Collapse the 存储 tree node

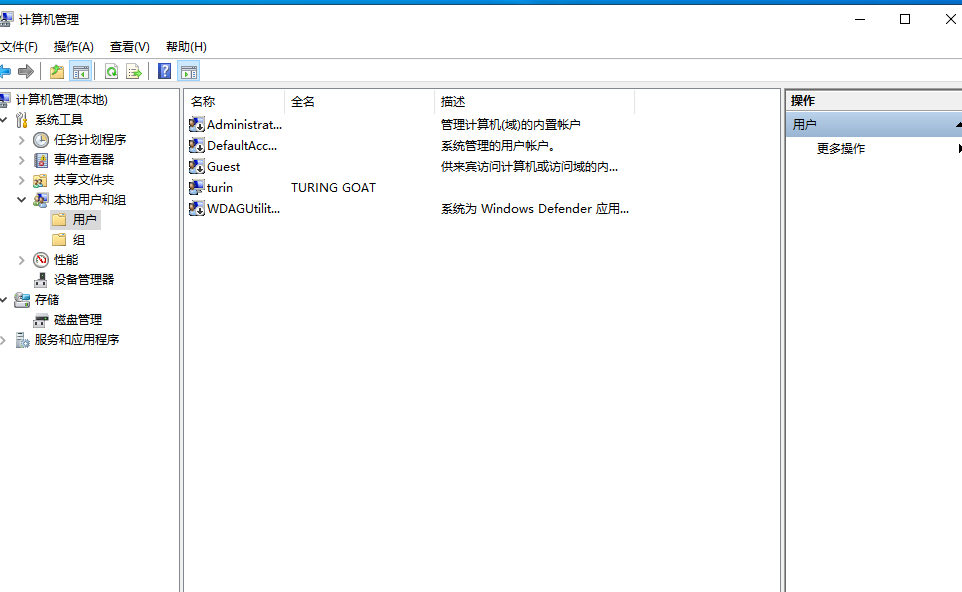tap(4, 300)
